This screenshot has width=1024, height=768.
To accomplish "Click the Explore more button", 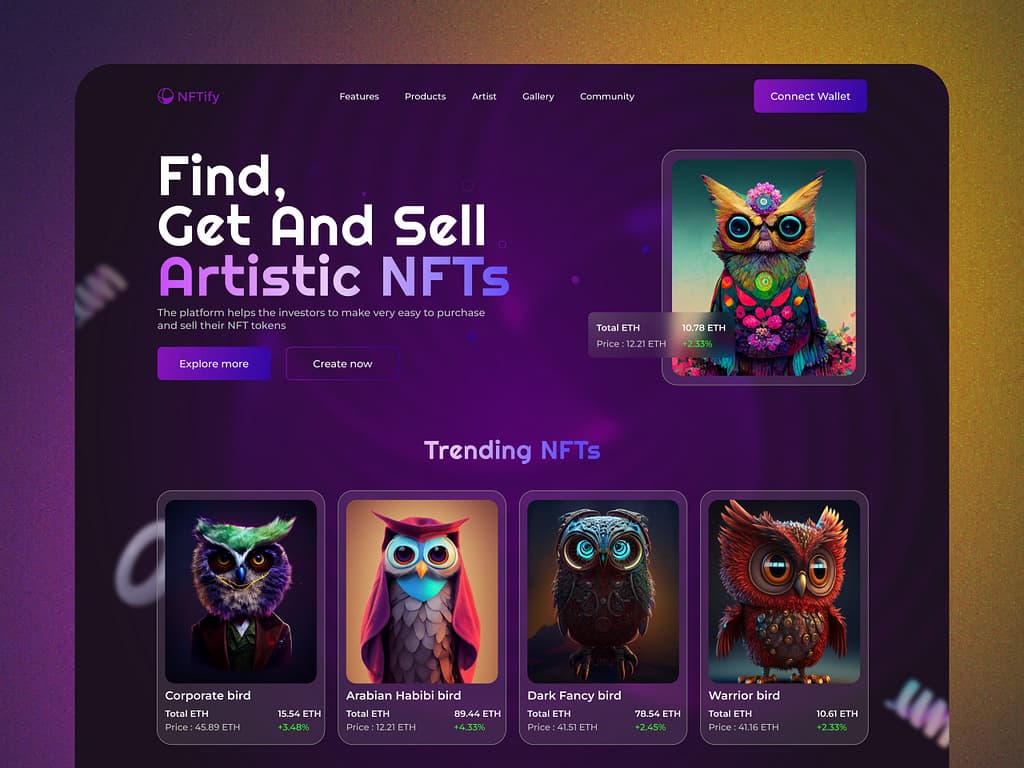I will 214,364.
